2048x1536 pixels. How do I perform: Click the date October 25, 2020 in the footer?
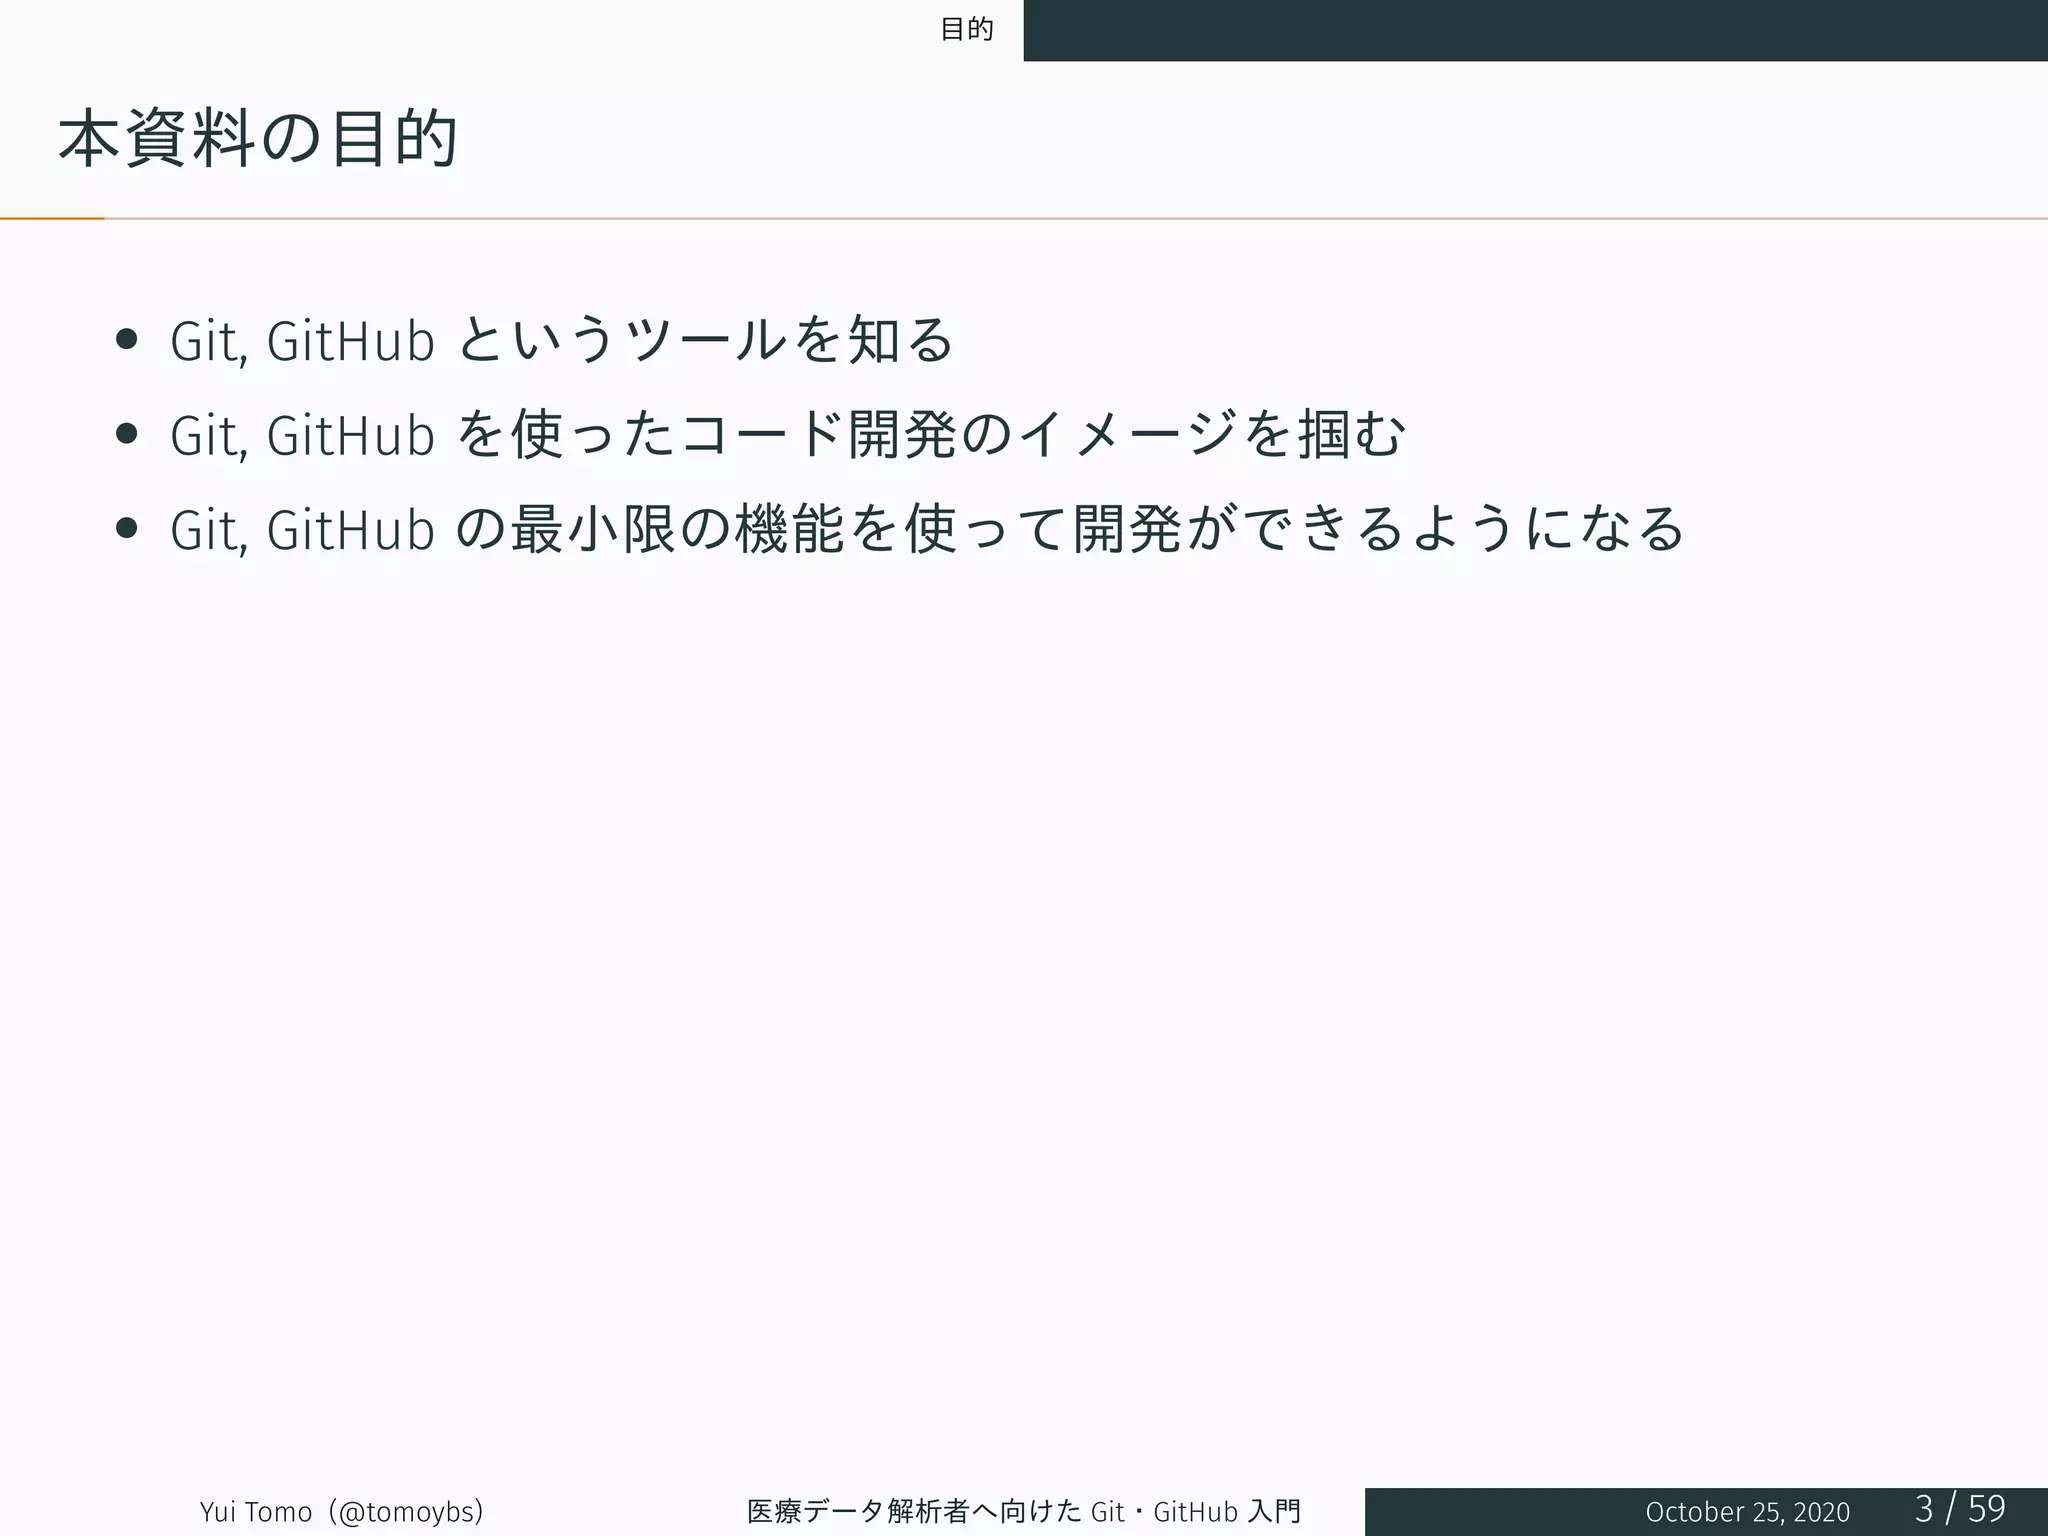1747,1512
